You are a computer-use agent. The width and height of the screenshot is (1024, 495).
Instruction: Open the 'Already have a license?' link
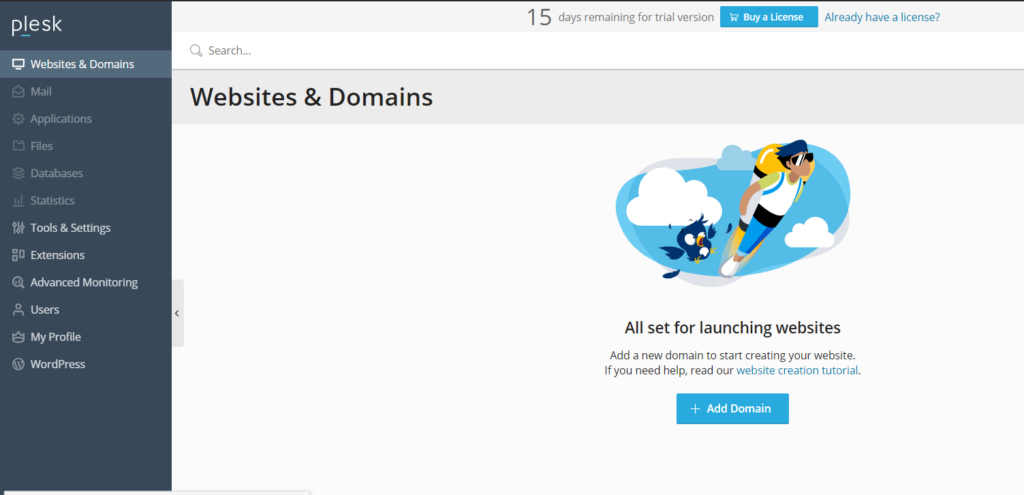tap(882, 17)
